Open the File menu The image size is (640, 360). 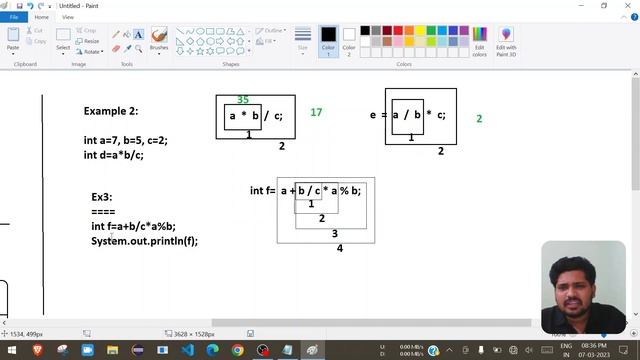(x=14, y=17)
